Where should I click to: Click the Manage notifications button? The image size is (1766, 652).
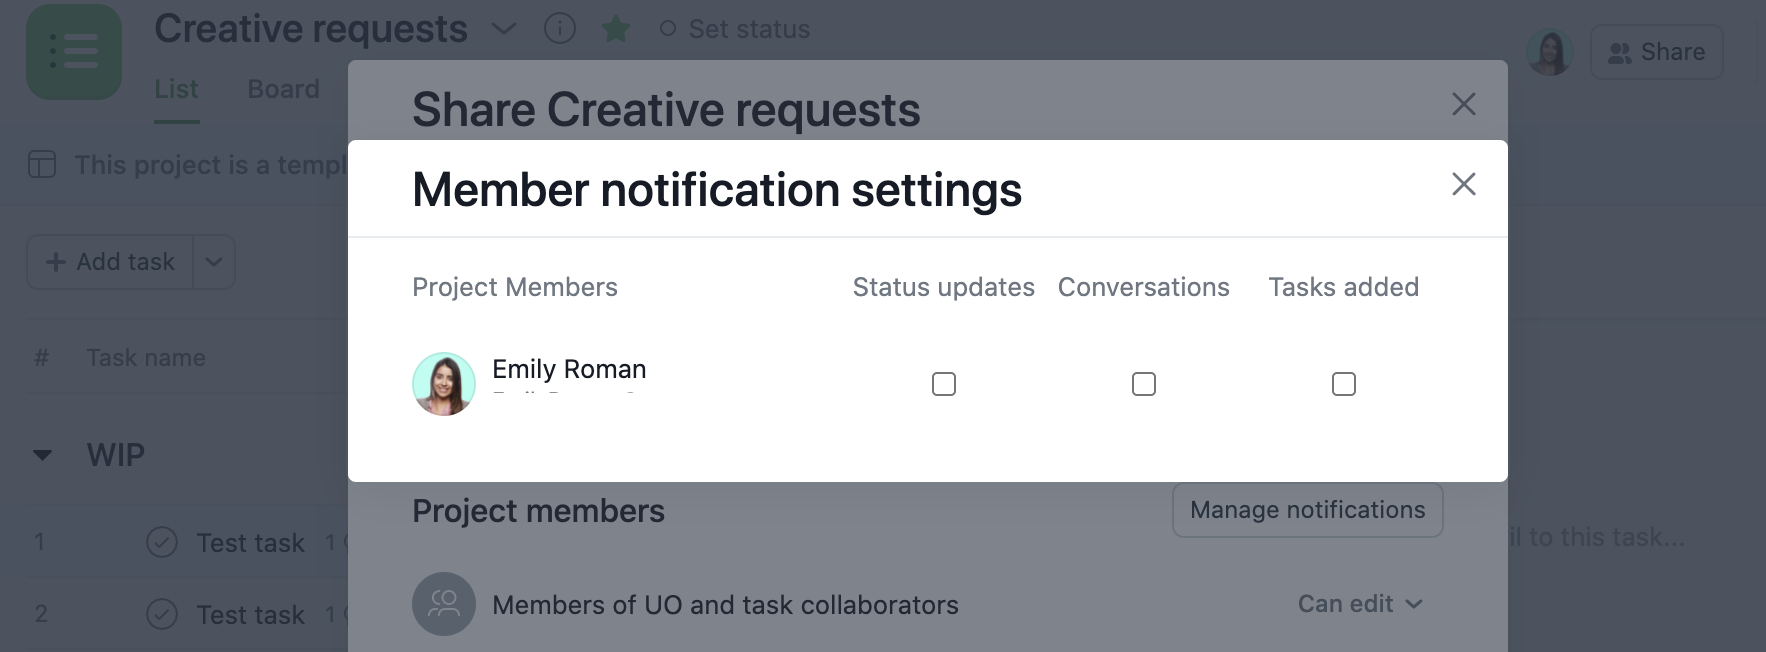click(1307, 510)
